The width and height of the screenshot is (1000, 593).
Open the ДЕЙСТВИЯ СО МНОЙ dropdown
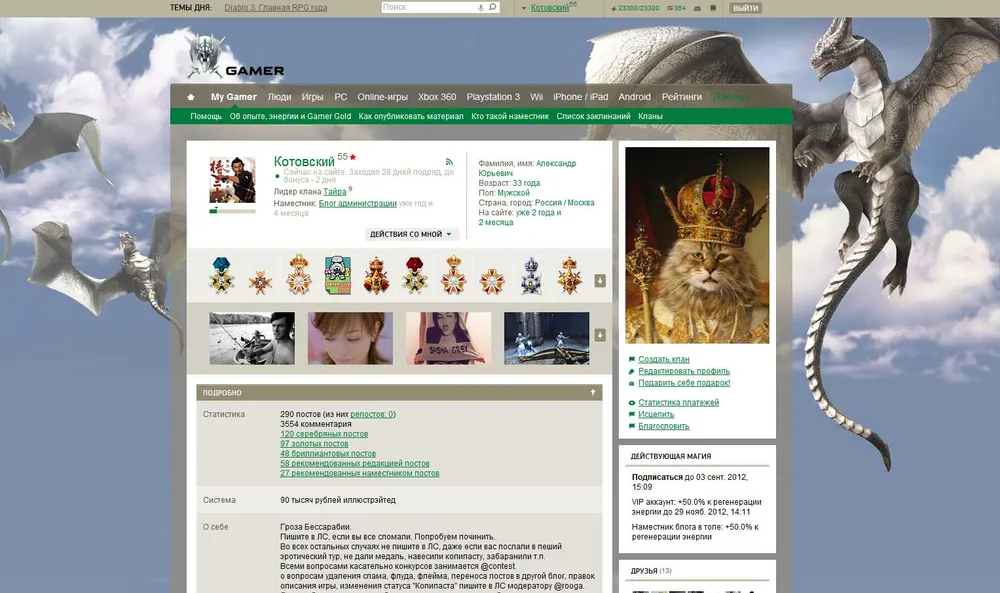click(x=412, y=234)
